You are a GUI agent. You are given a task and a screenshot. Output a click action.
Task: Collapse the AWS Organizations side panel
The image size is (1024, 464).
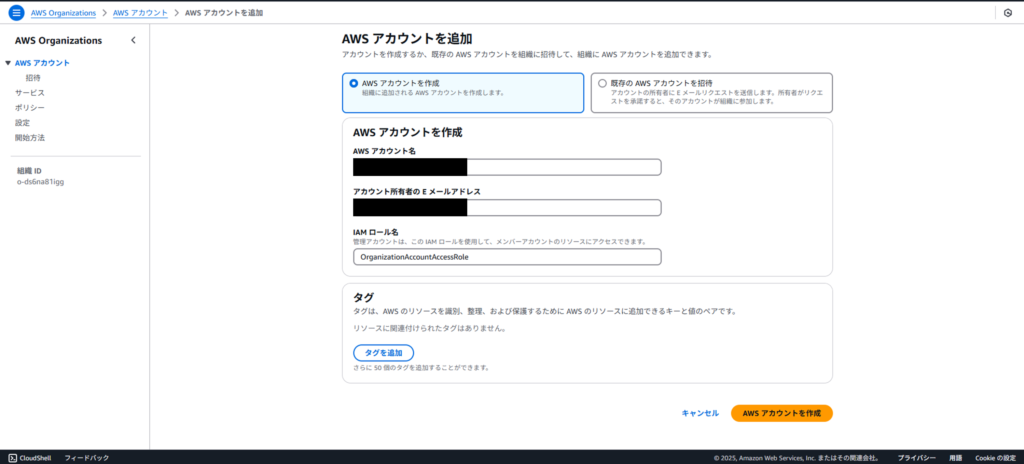pos(134,41)
